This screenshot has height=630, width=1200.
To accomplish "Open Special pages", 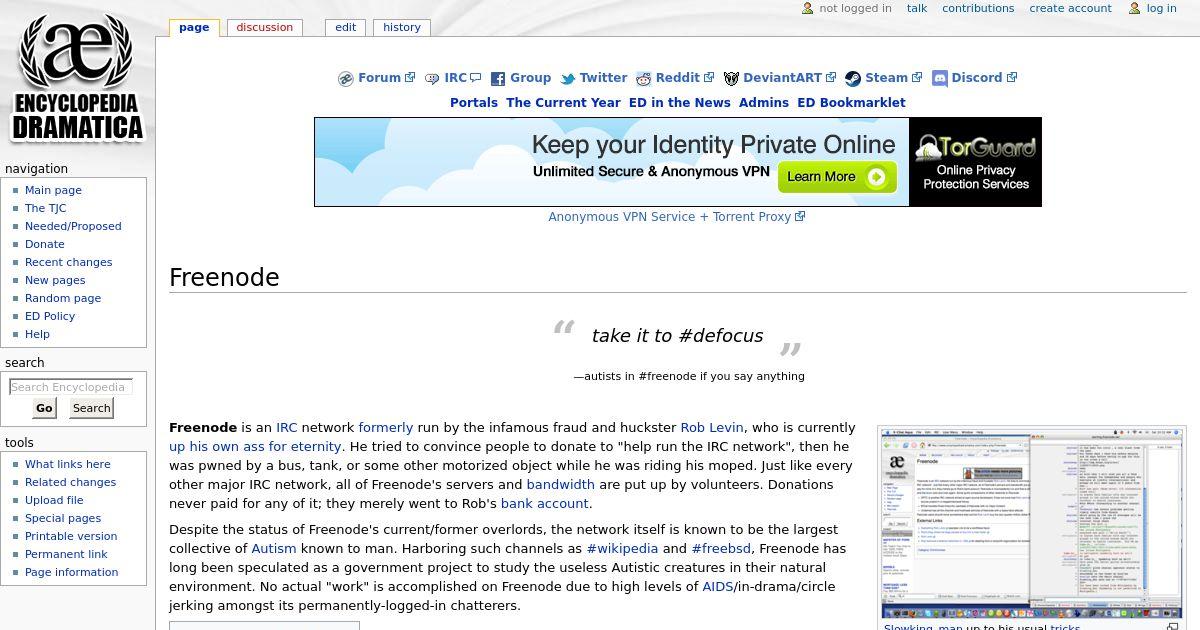I will 63,518.
